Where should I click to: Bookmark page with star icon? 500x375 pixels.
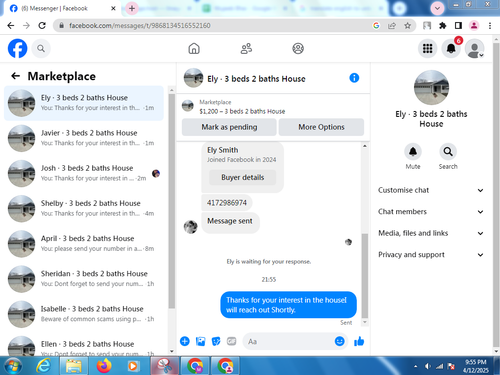tap(407, 25)
